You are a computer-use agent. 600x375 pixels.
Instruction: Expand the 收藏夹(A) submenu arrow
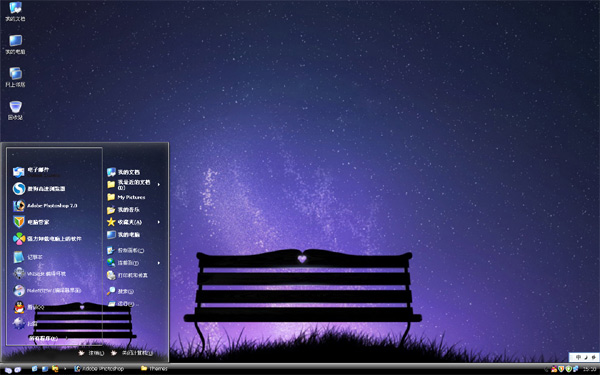[159, 222]
